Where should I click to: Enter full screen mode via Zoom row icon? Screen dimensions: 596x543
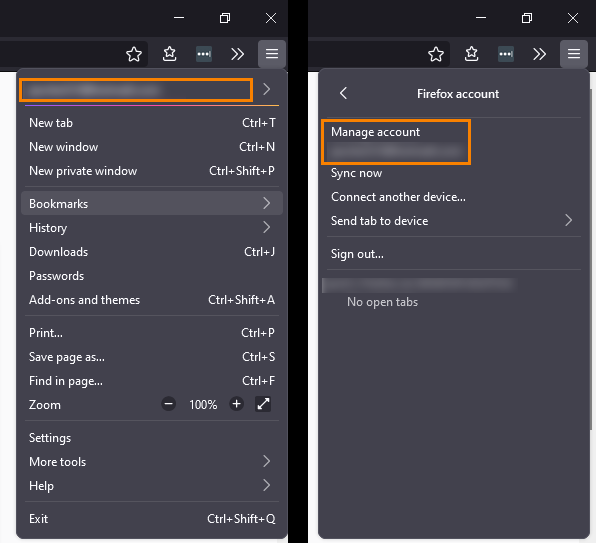click(x=263, y=404)
